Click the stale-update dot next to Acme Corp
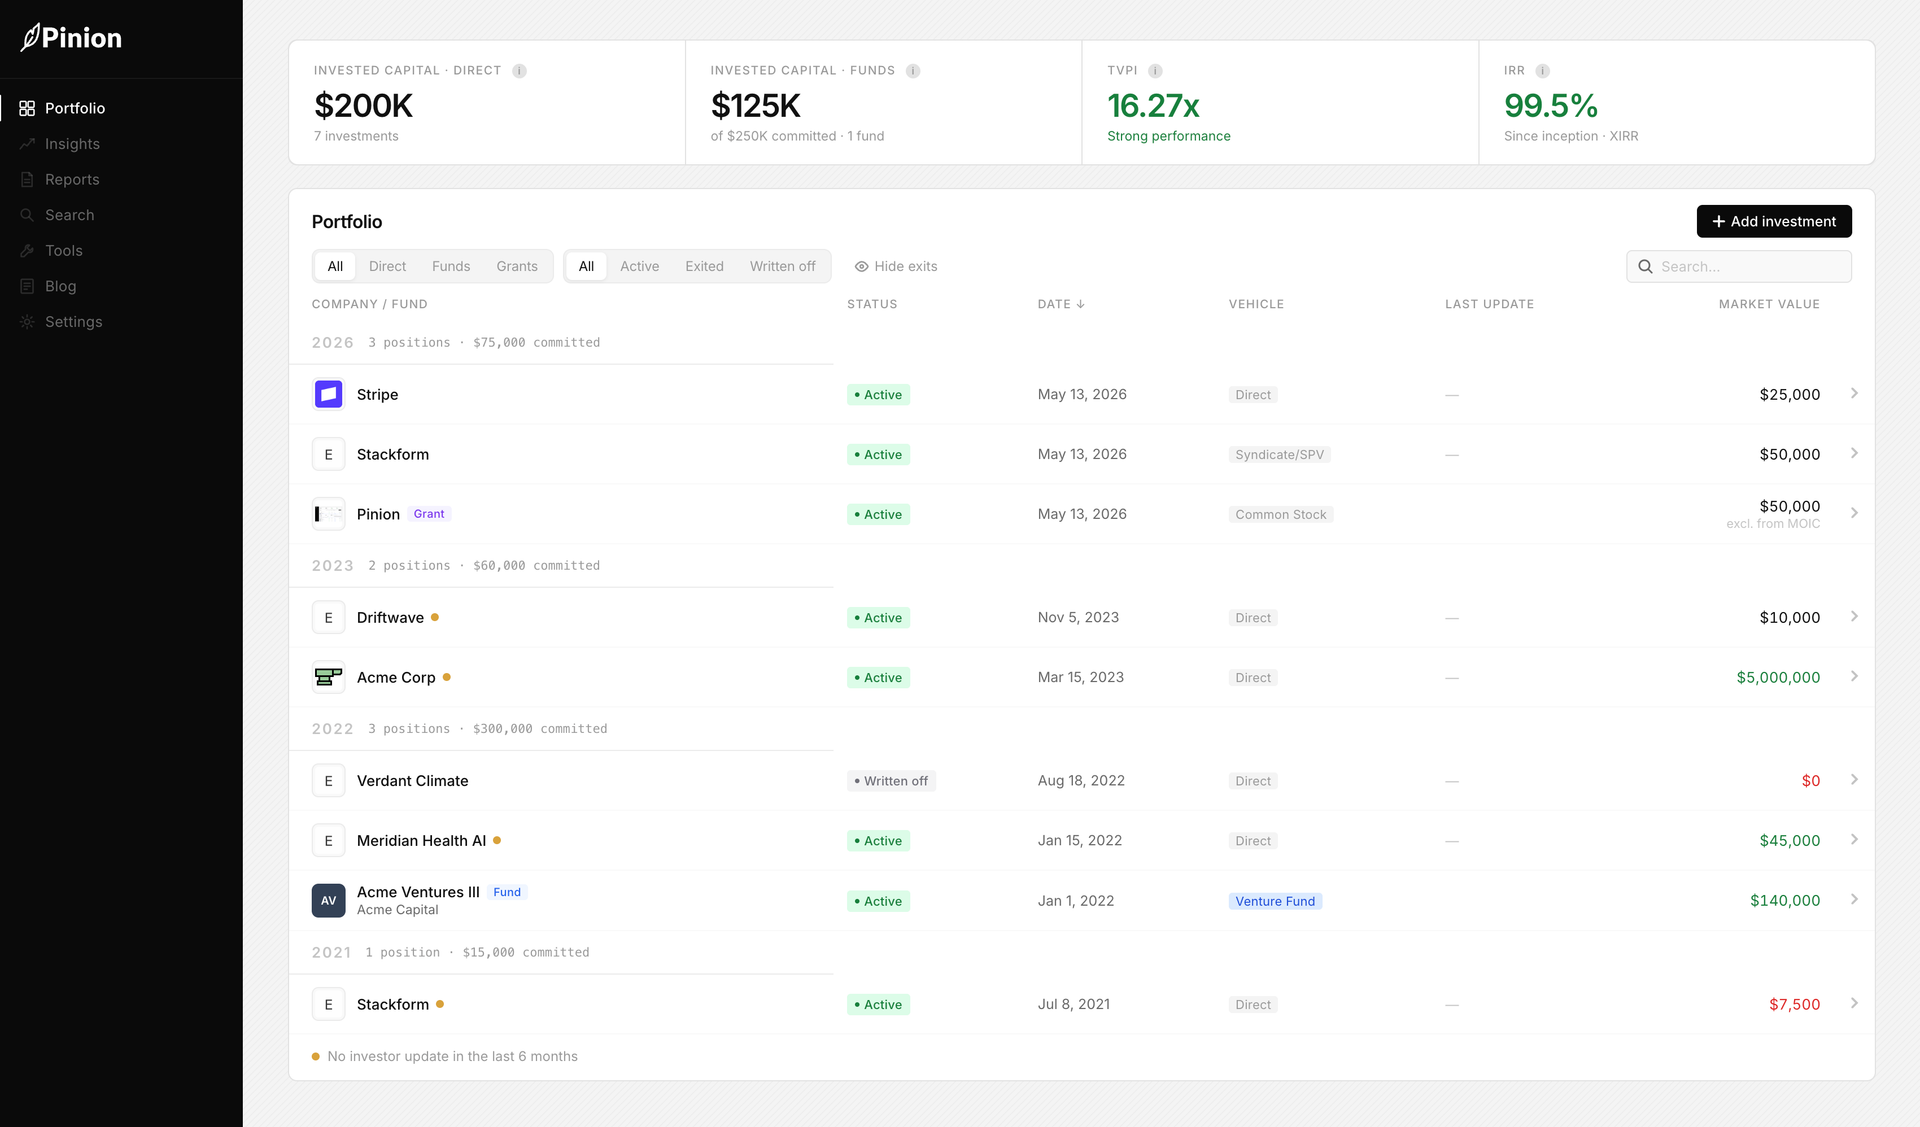The width and height of the screenshot is (1920, 1127). (446, 677)
